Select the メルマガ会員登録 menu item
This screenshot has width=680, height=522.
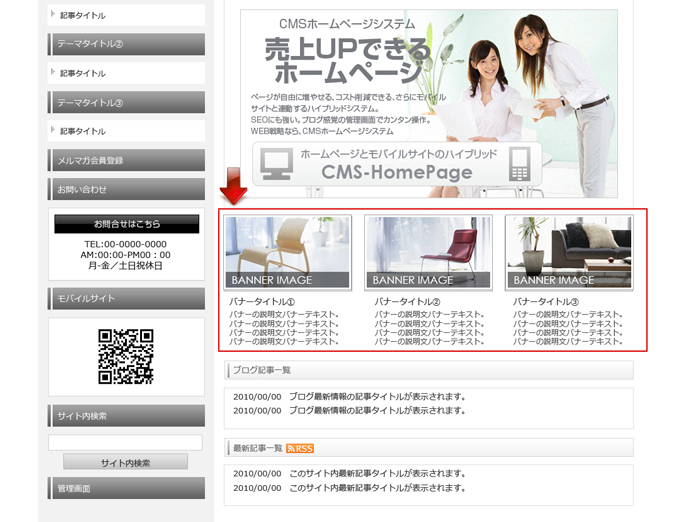click(126, 160)
